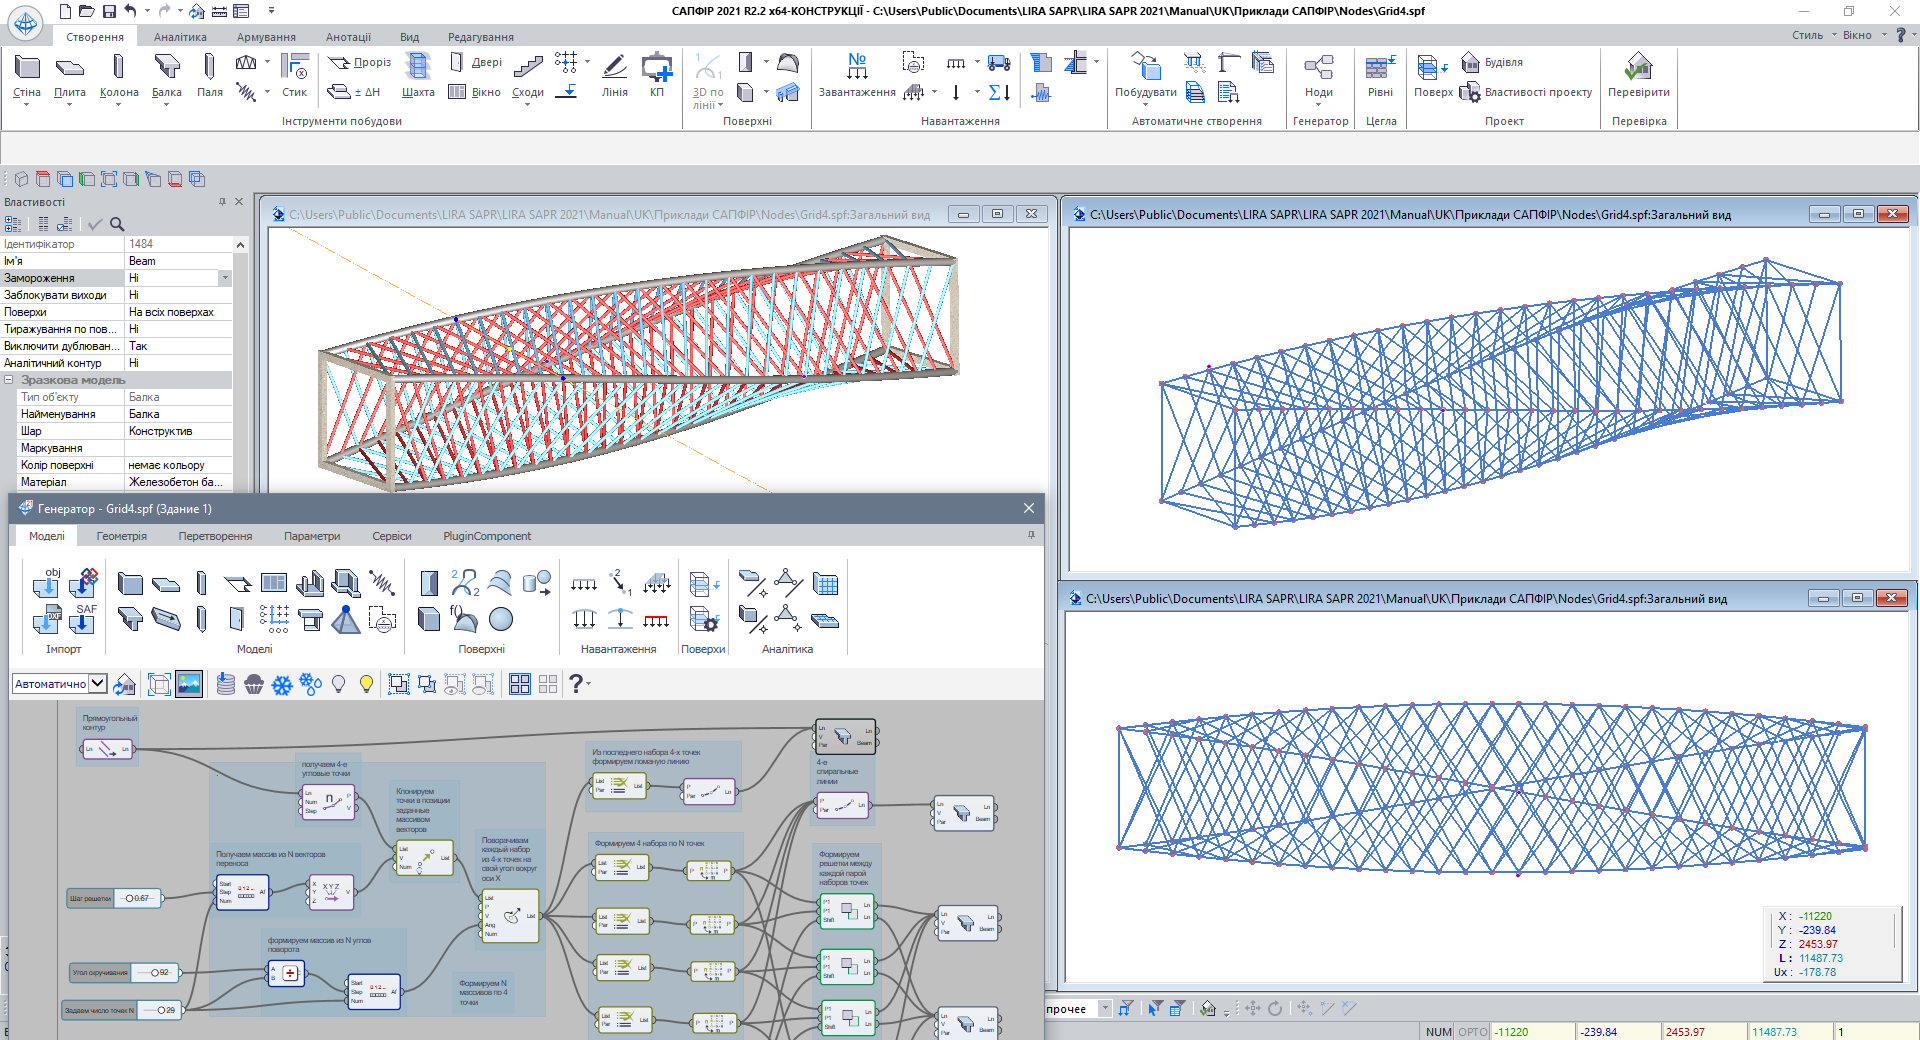The width and height of the screenshot is (1920, 1040).
Task: Click the yellow light bulb icon
Action: [x=367, y=684]
